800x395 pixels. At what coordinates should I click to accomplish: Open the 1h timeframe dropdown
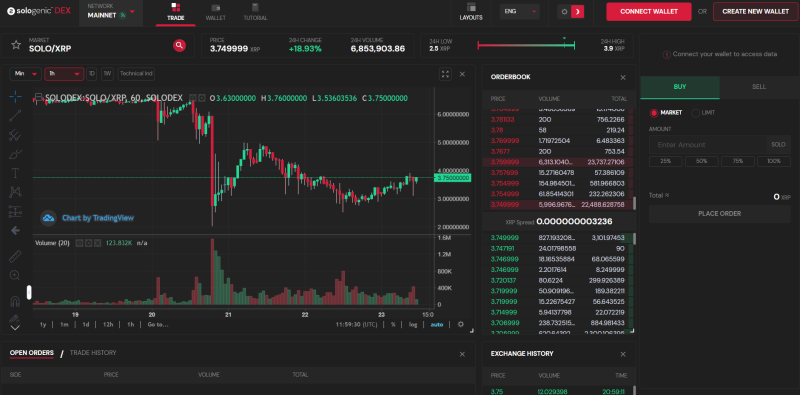64,73
